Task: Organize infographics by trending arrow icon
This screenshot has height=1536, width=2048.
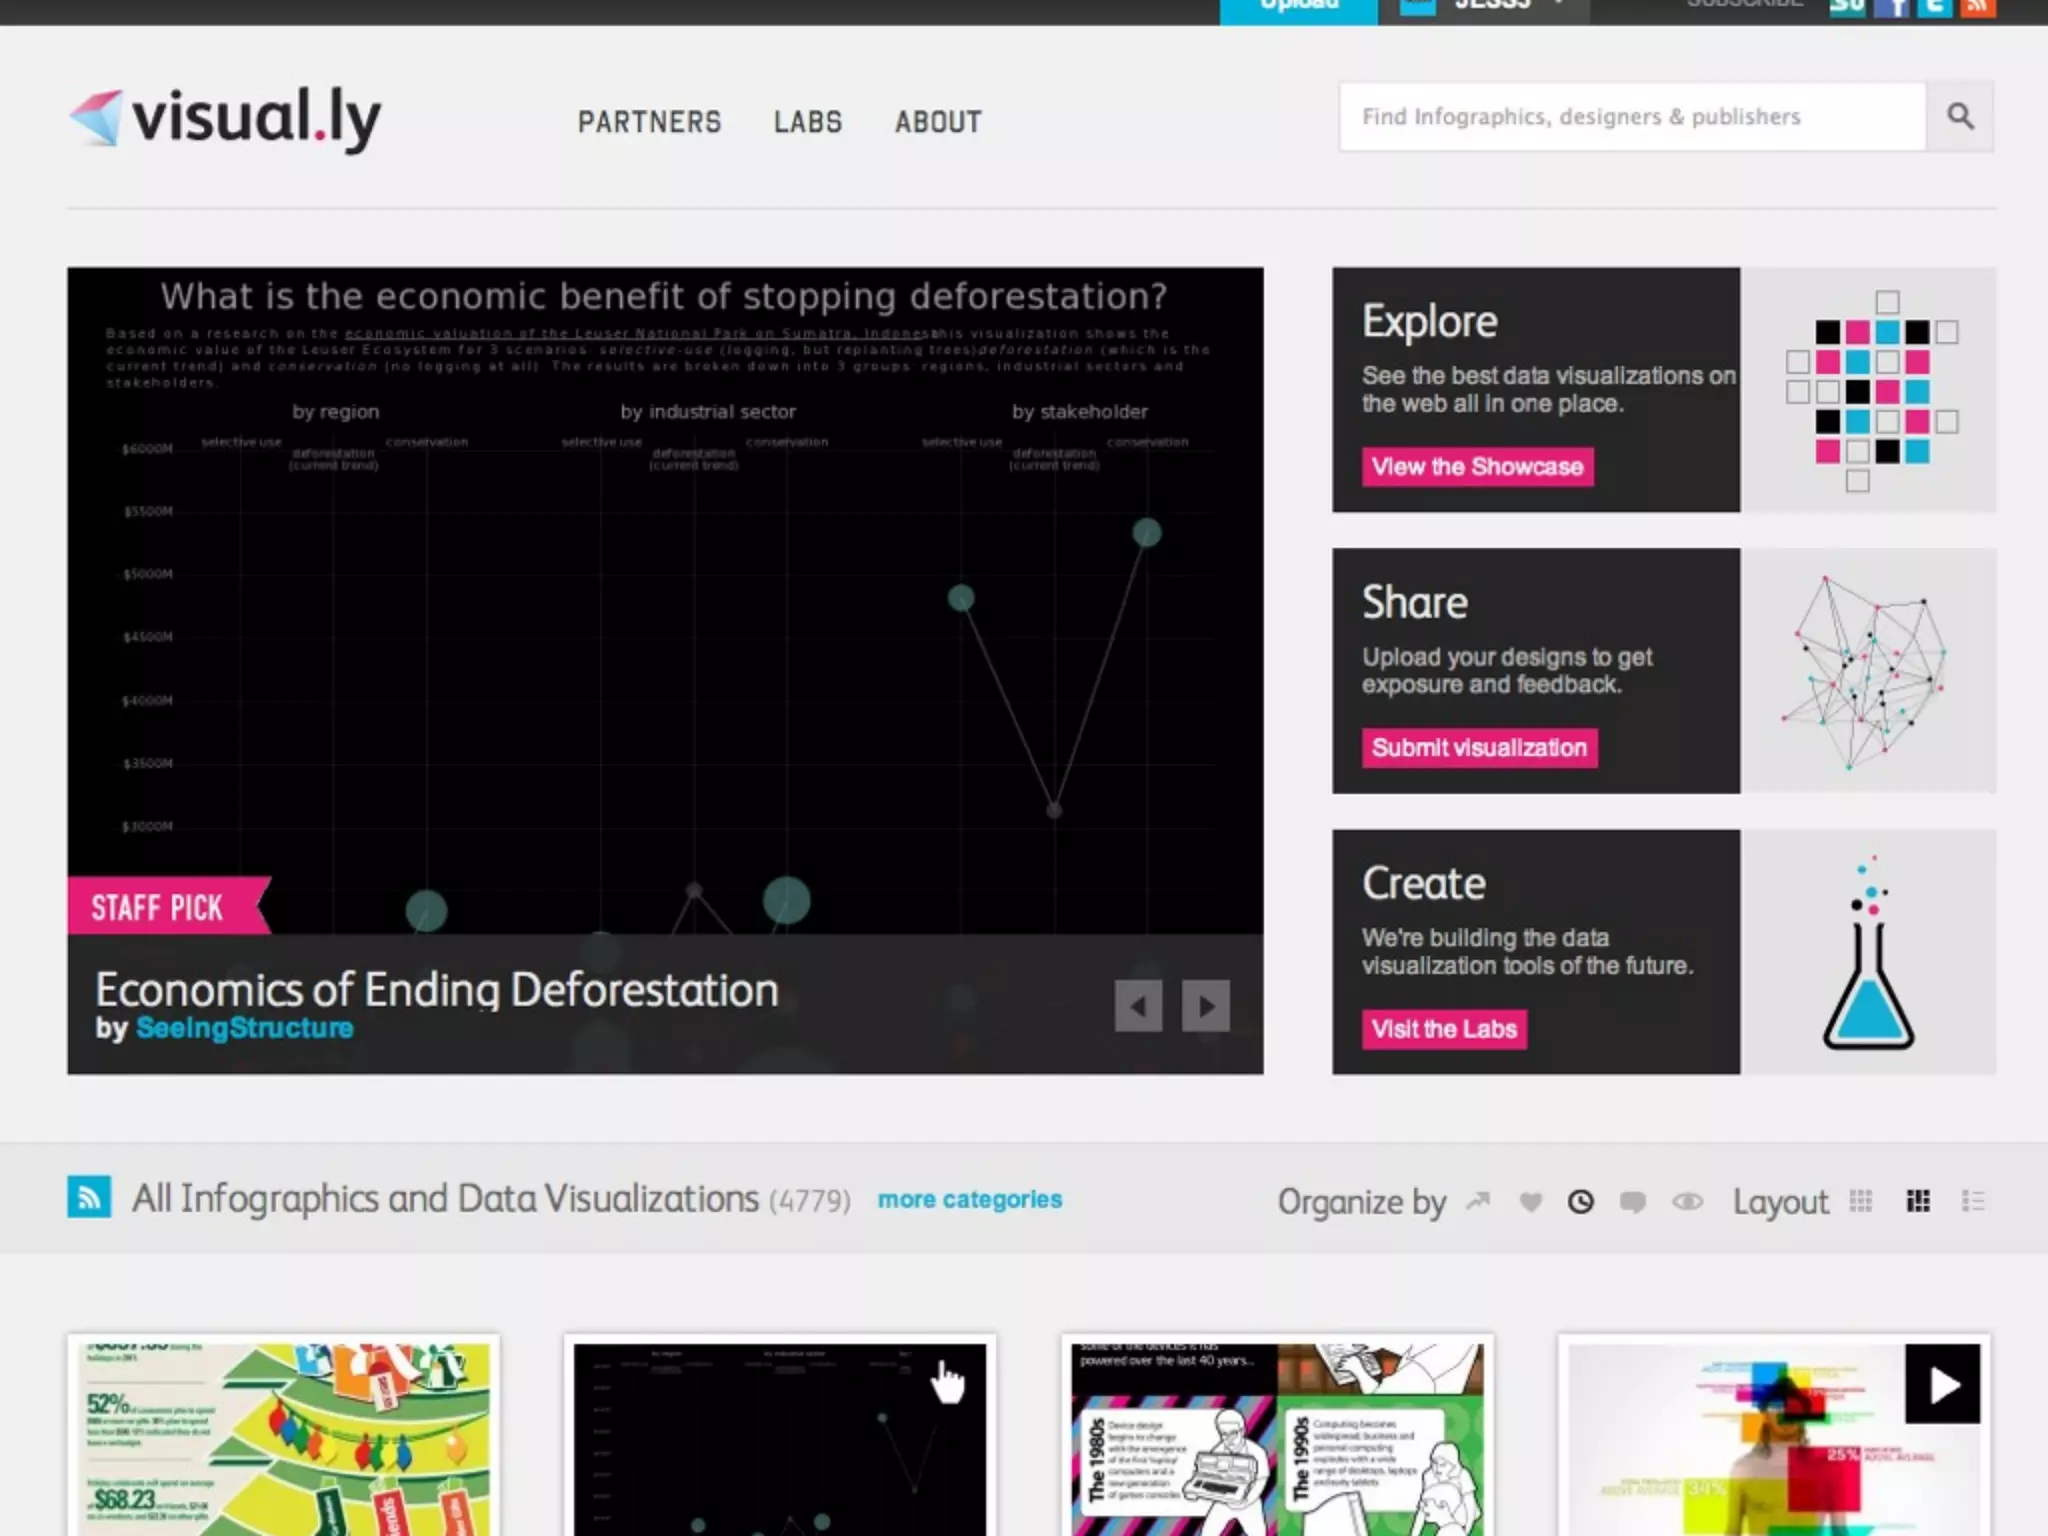Action: coord(1478,1201)
